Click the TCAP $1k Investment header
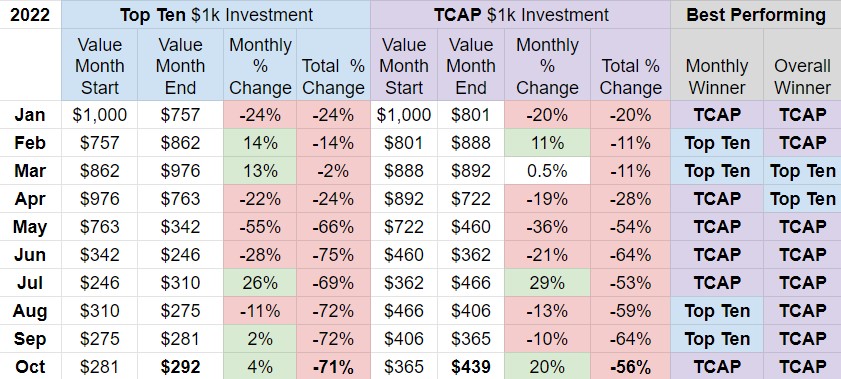Screen dimensions: 841x379 point(520,14)
